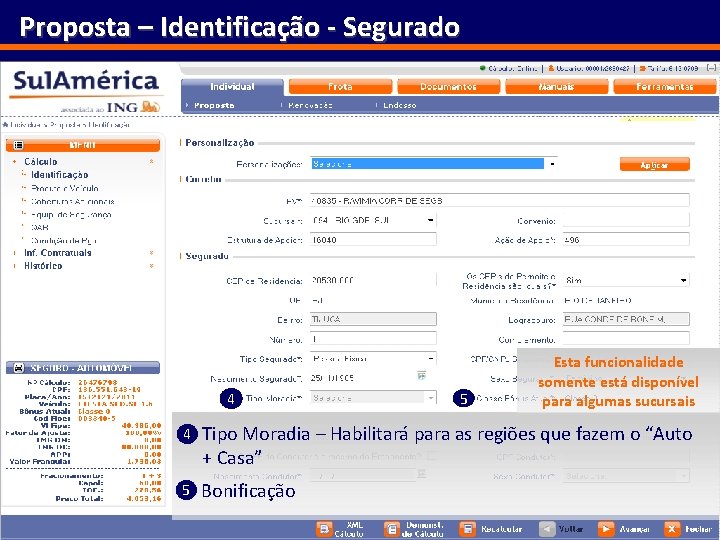The height and width of the screenshot is (540, 720).
Task: Click the corretor name field
Action: point(500,201)
